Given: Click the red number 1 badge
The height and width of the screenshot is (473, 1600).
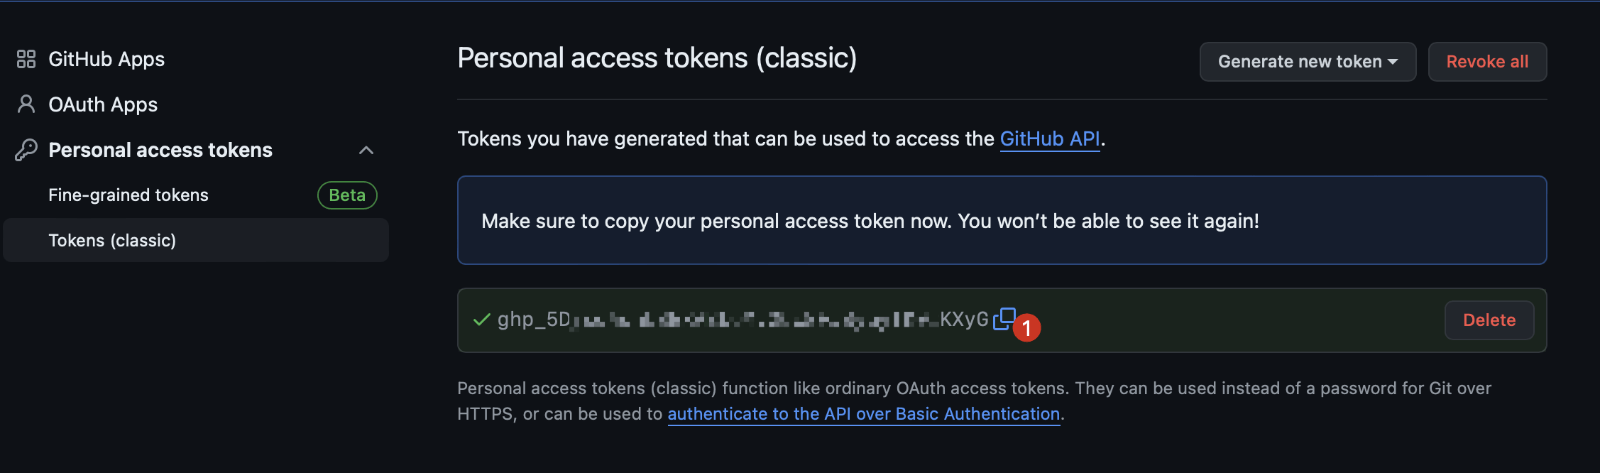Looking at the screenshot, I should [1027, 328].
